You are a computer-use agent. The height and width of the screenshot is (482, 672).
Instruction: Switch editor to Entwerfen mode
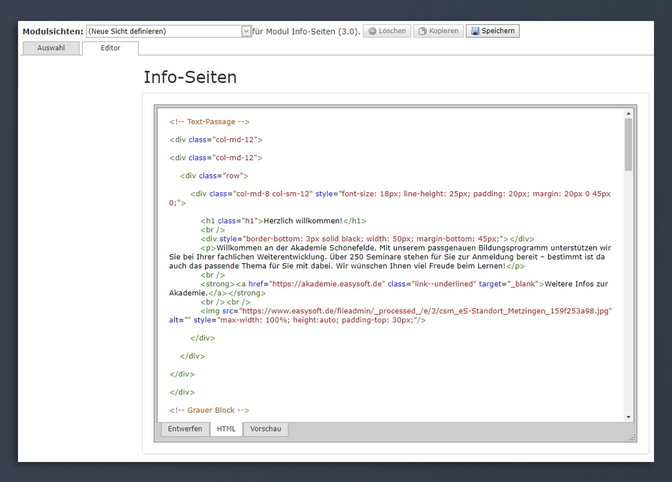185,429
